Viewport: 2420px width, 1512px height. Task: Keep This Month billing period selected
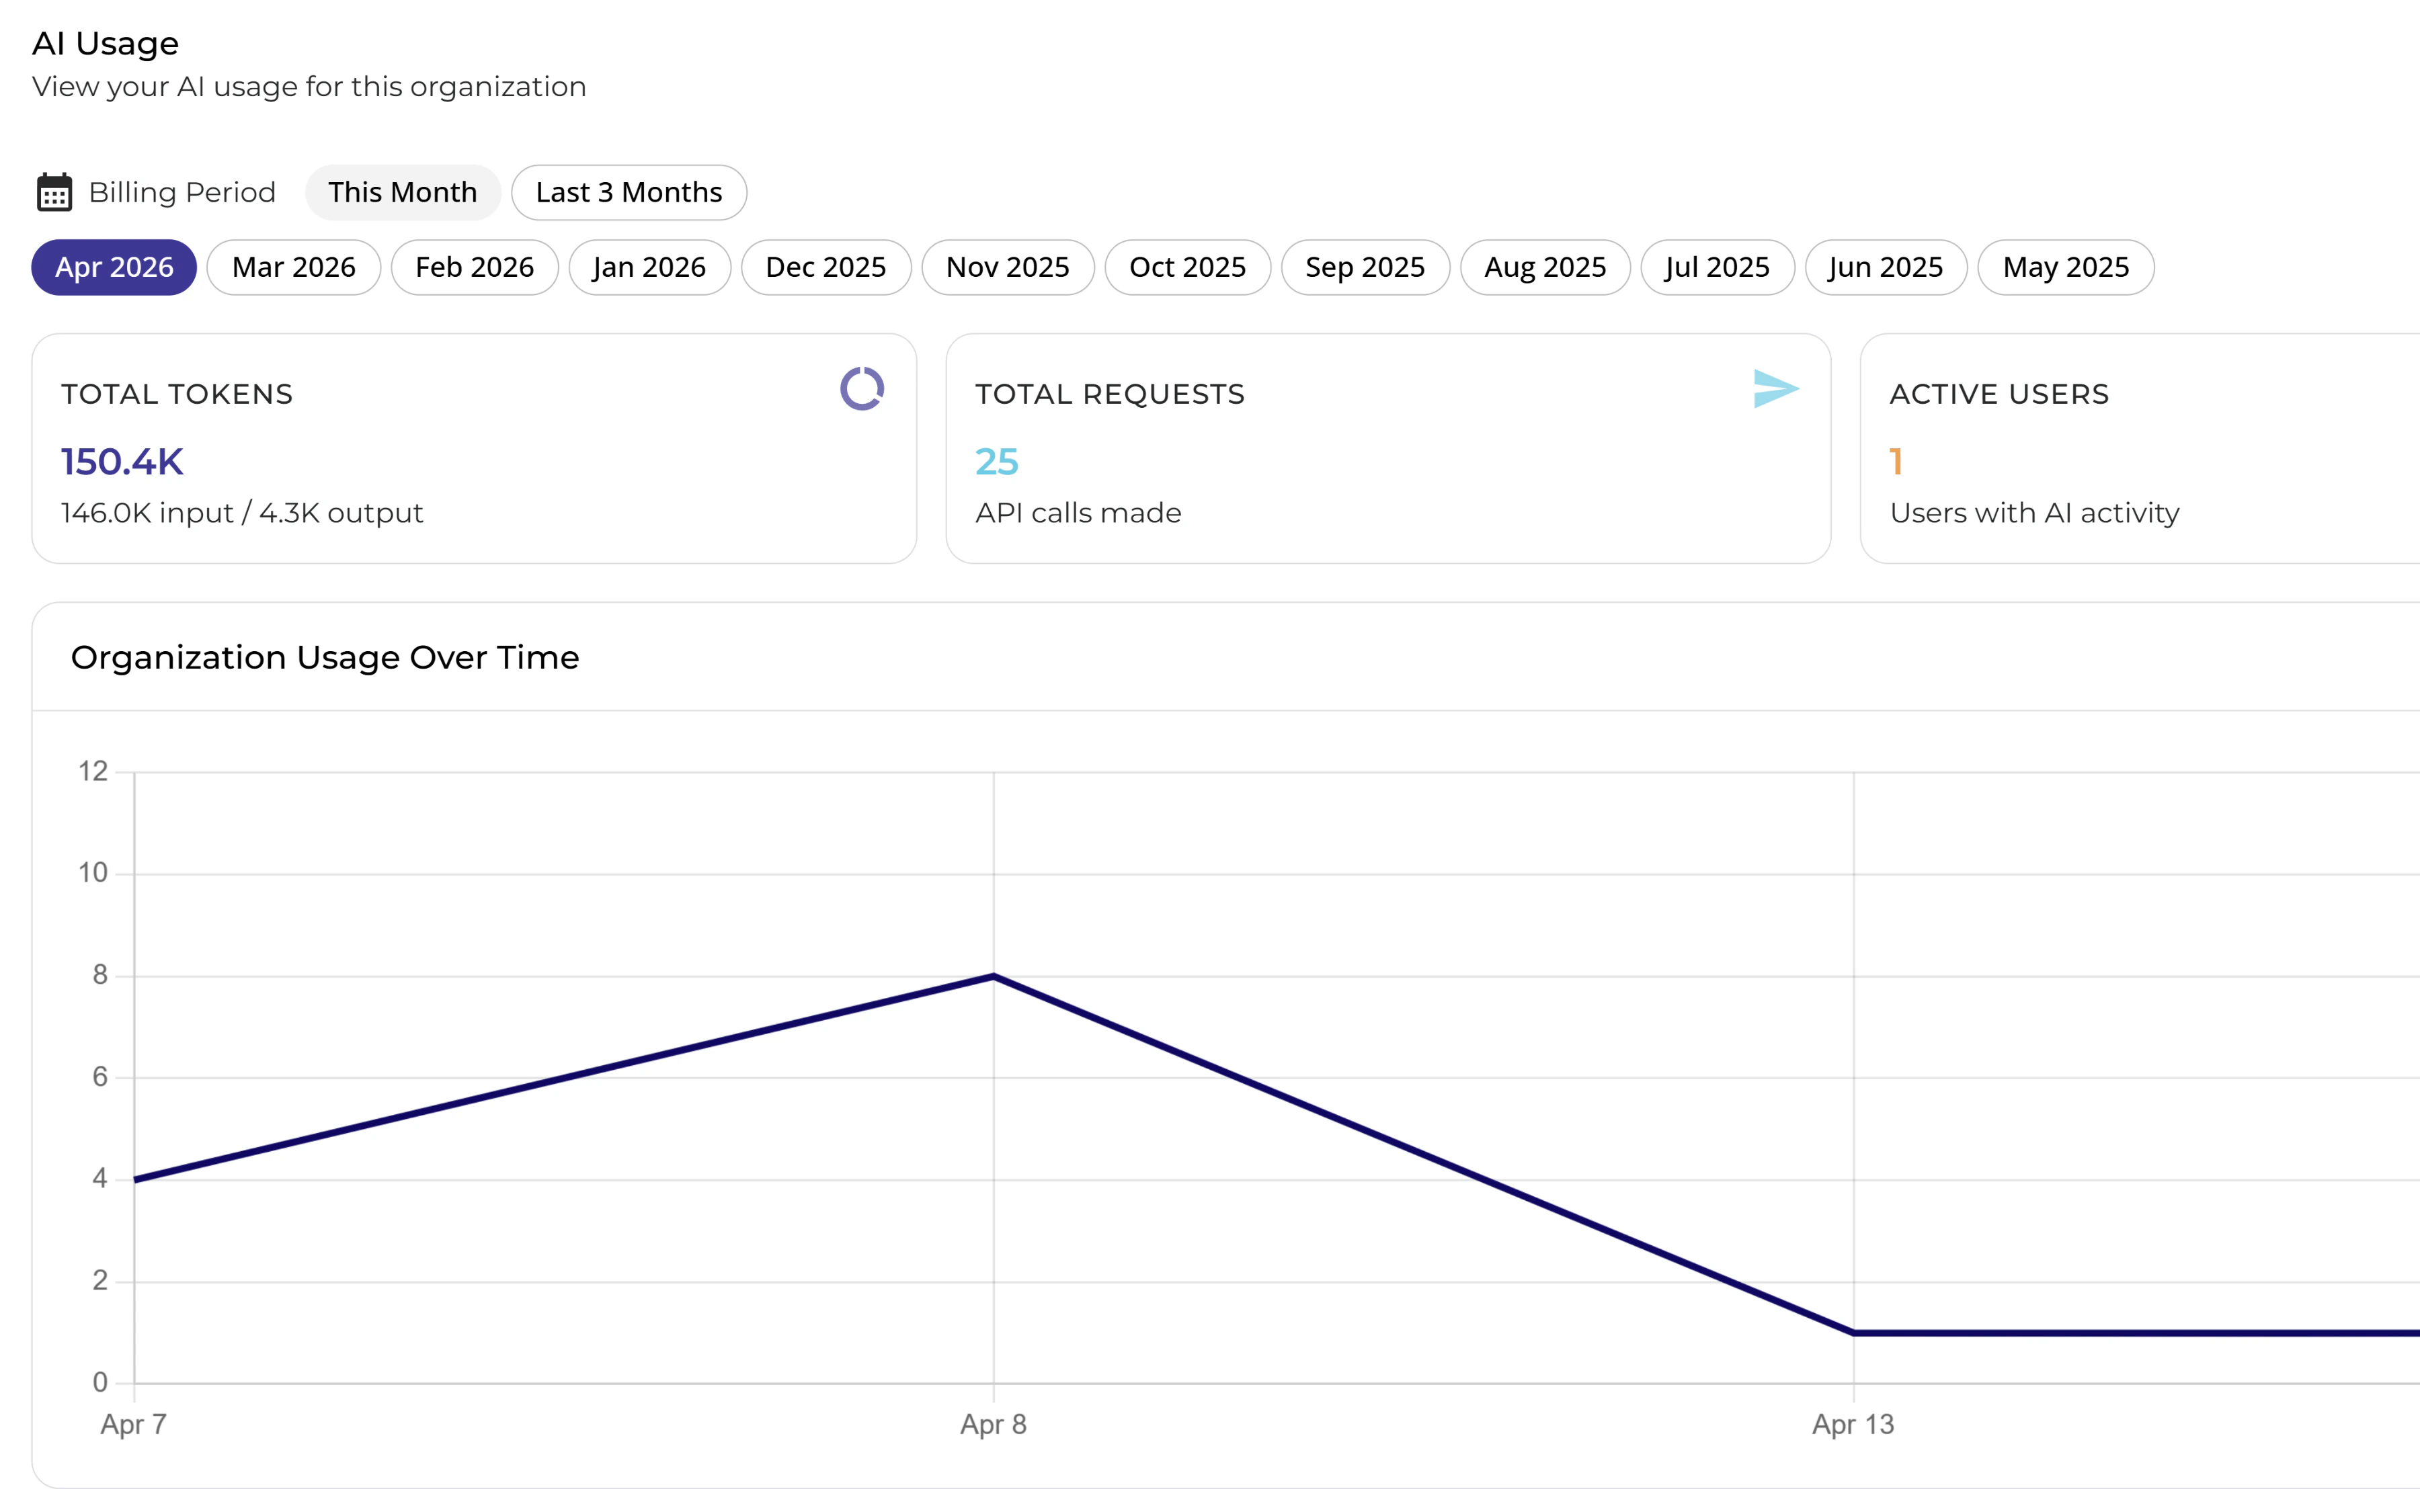[403, 191]
